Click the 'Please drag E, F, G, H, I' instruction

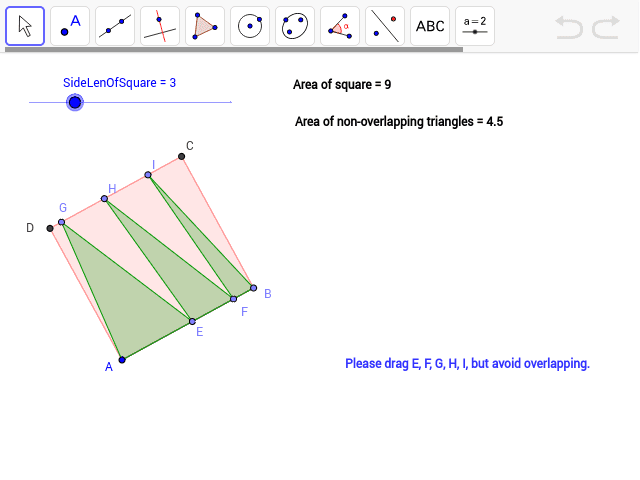coord(467,363)
